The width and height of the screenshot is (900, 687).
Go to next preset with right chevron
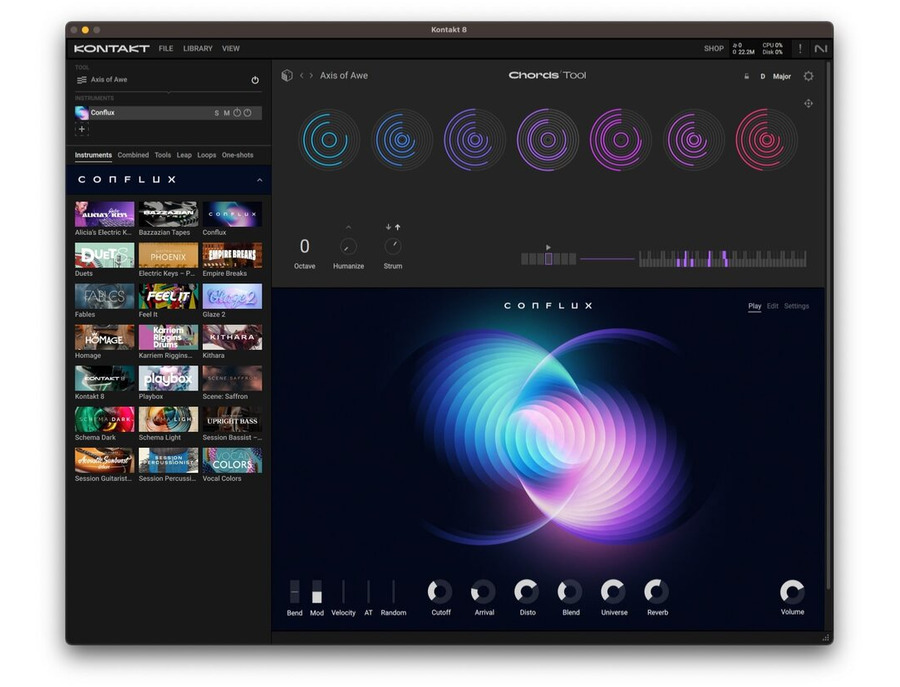(311, 75)
